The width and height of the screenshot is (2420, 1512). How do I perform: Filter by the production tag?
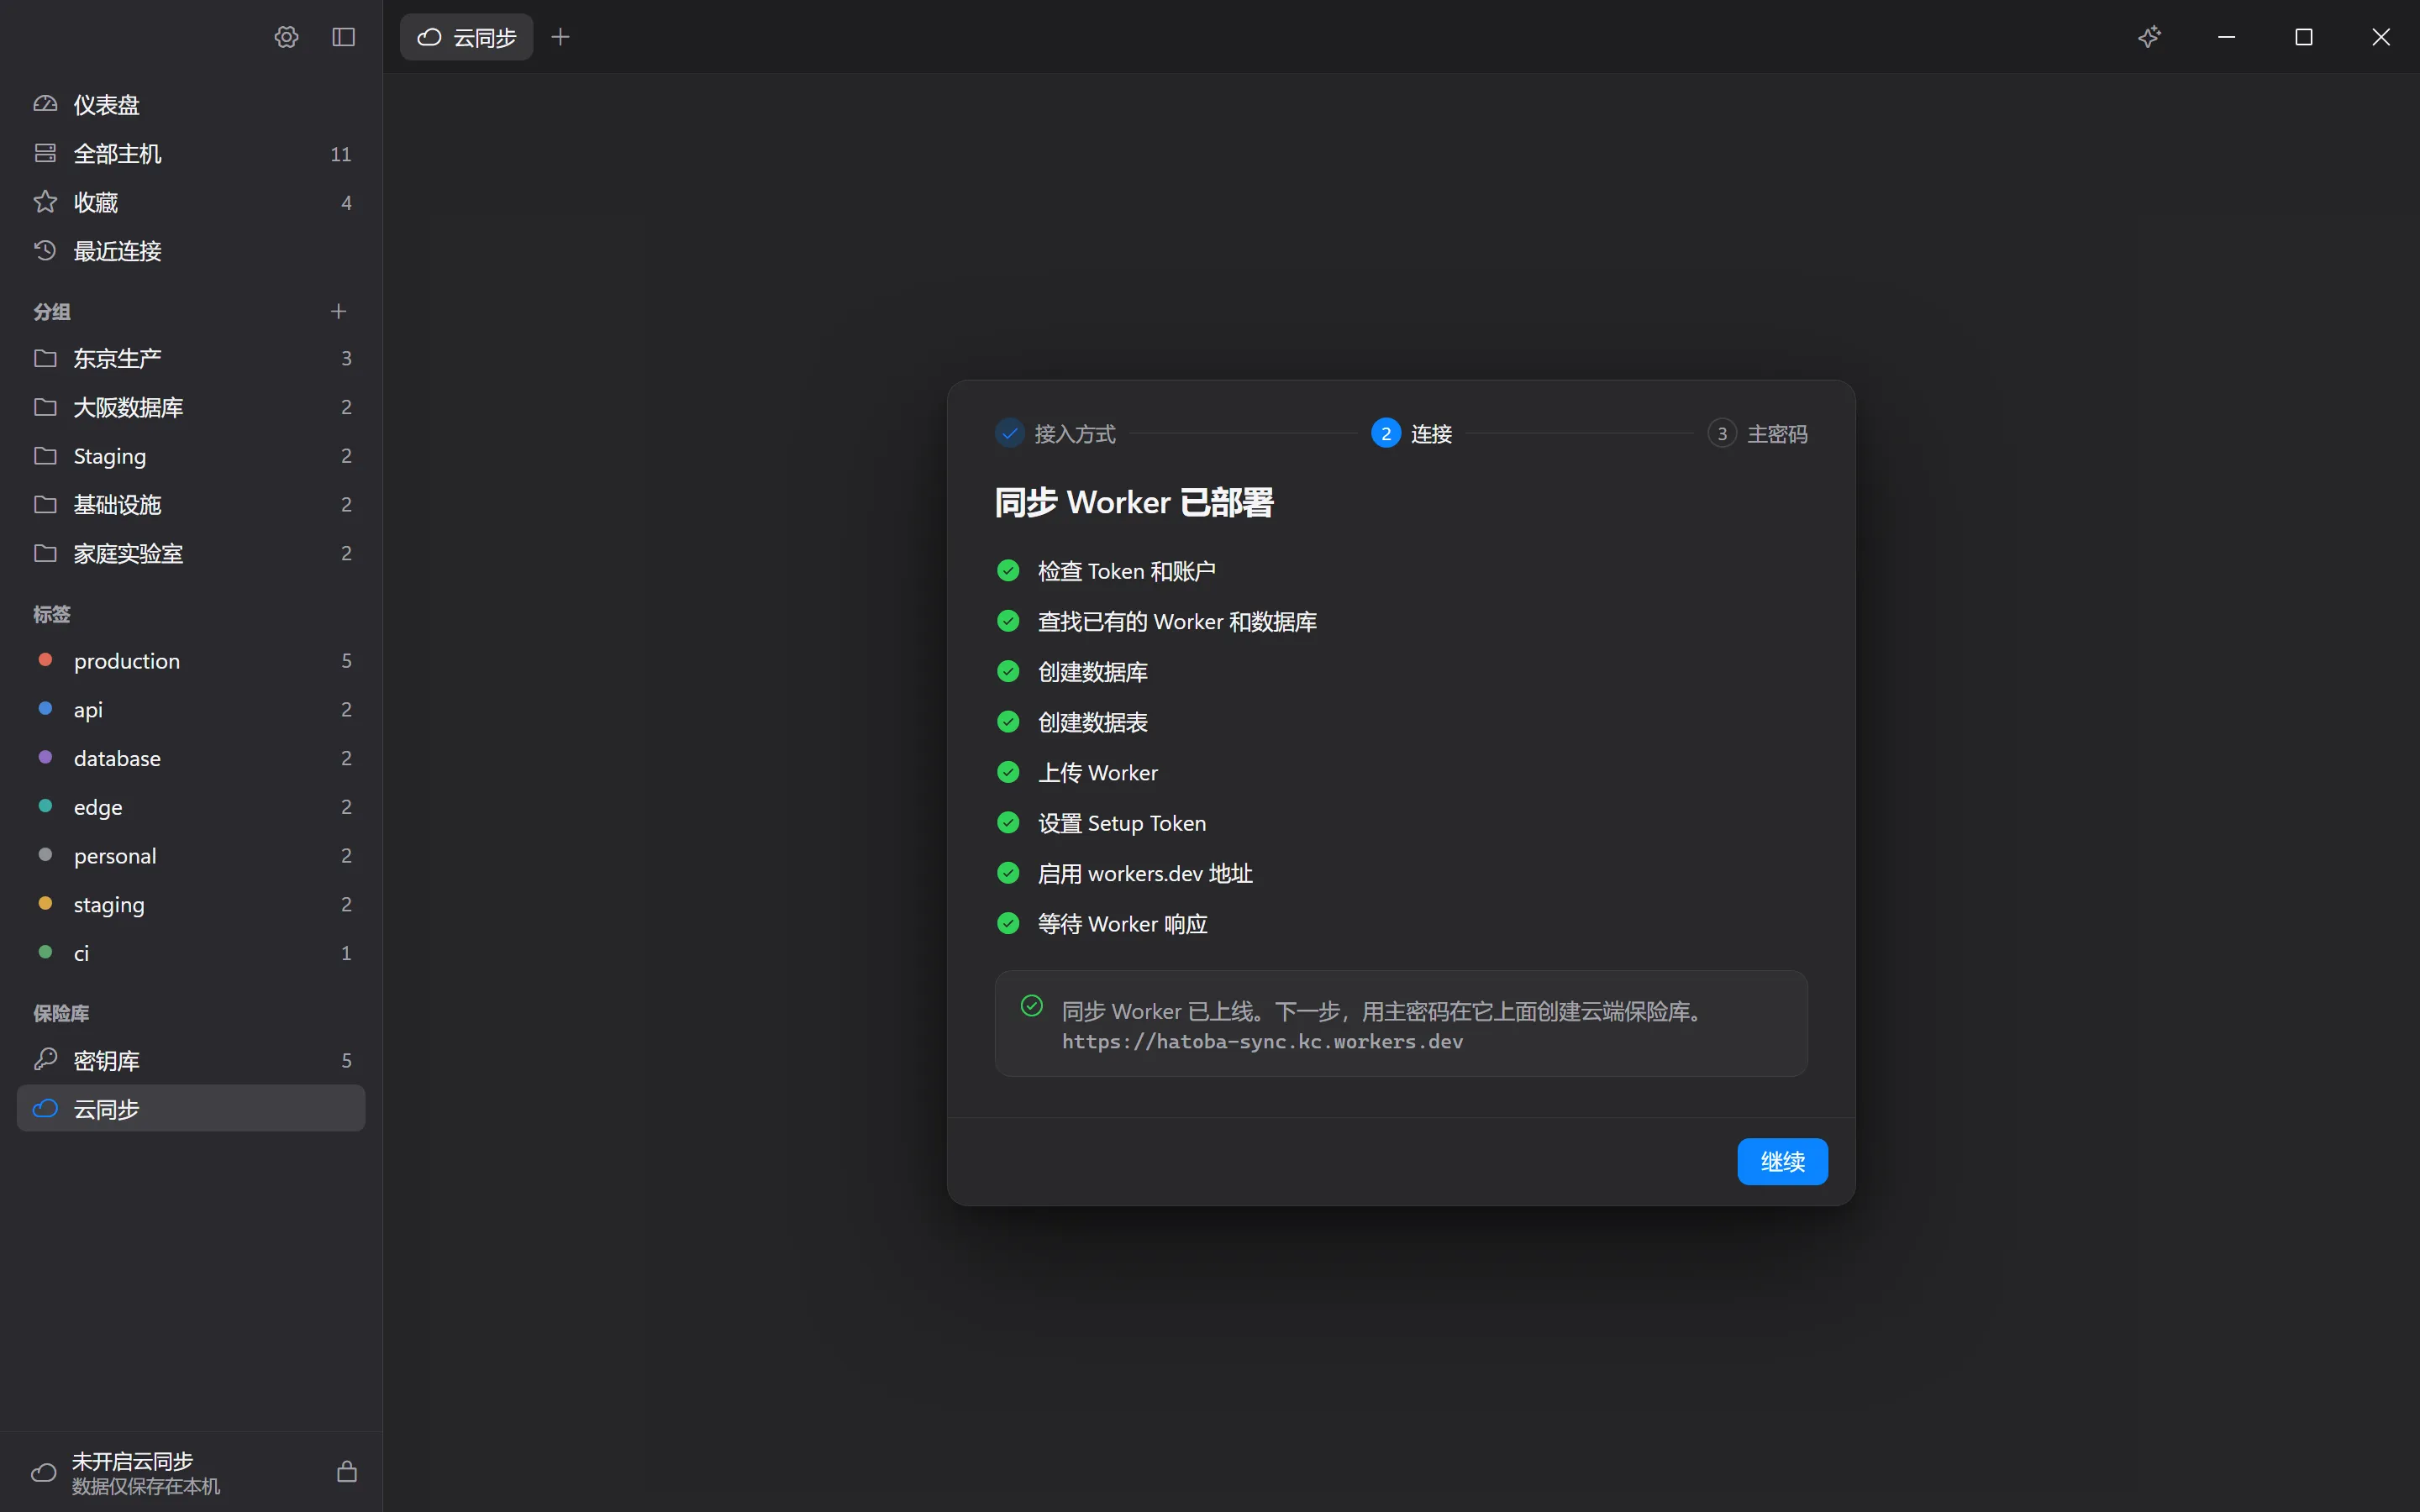[191, 660]
